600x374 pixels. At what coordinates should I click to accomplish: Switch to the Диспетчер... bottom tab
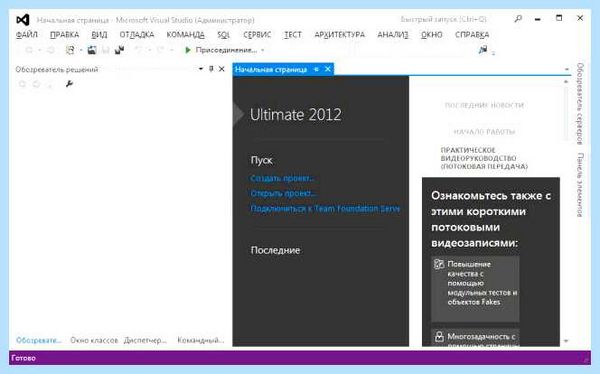145,340
